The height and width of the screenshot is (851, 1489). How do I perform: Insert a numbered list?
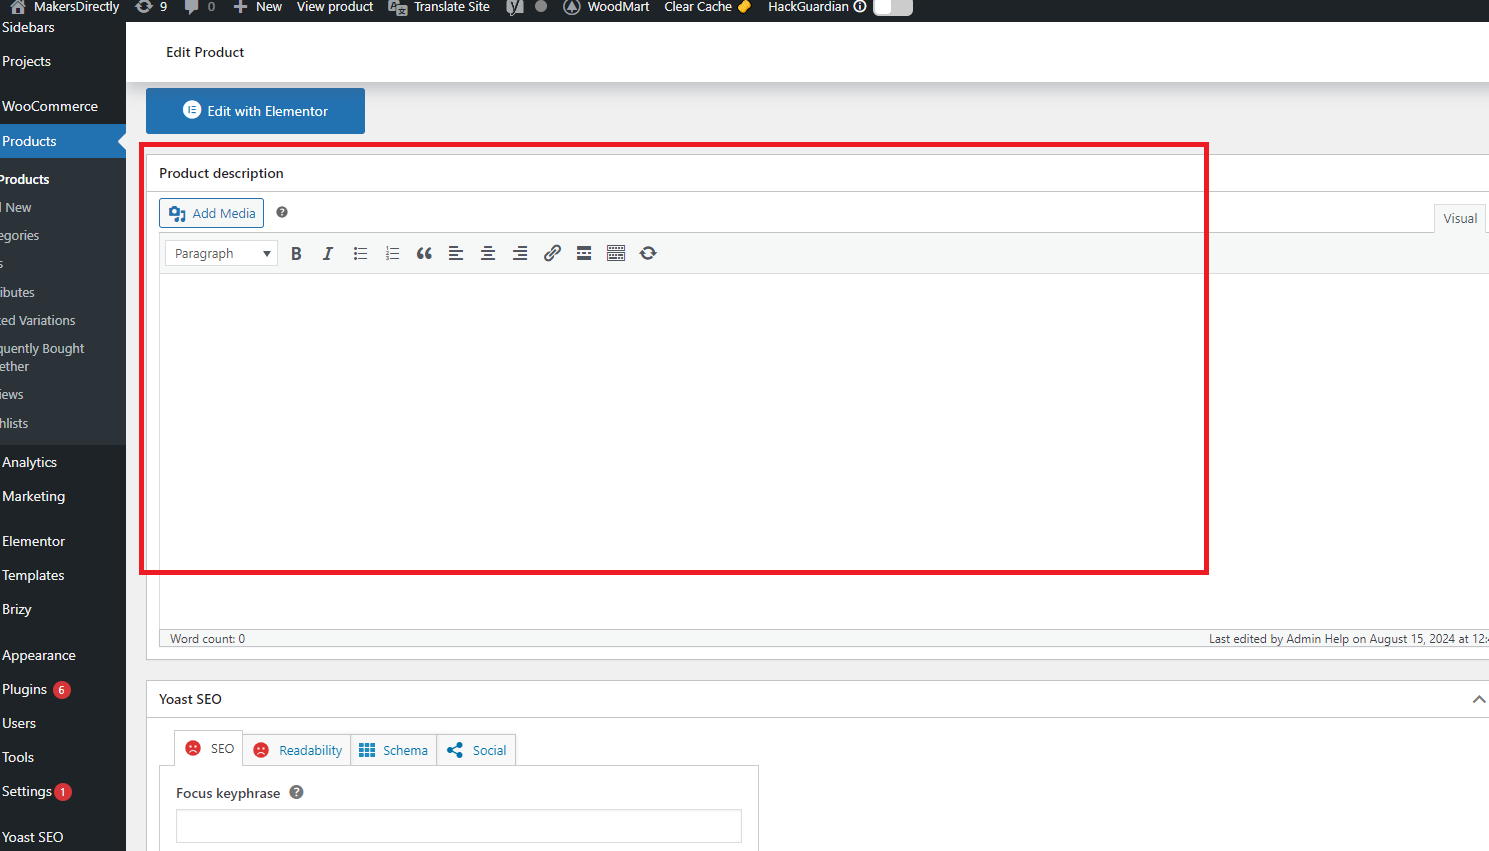tap(392, 253)
